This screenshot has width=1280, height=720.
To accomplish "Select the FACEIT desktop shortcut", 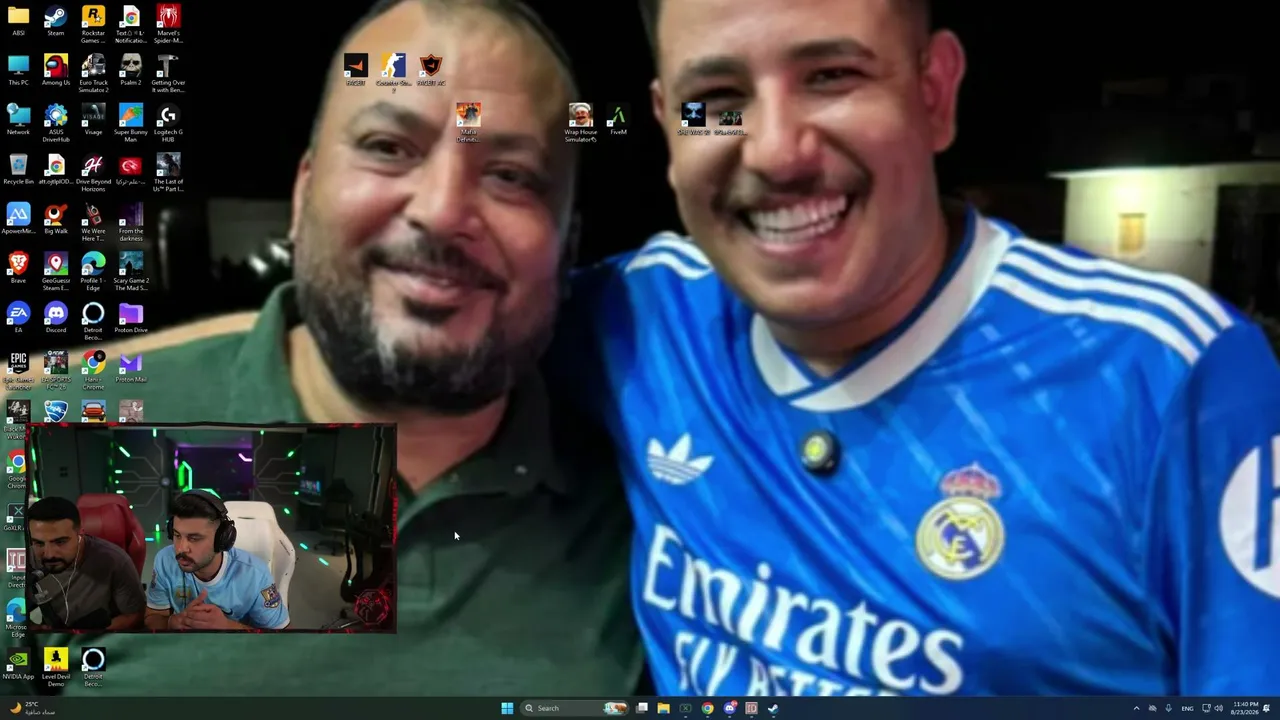I will coord(355,70).
